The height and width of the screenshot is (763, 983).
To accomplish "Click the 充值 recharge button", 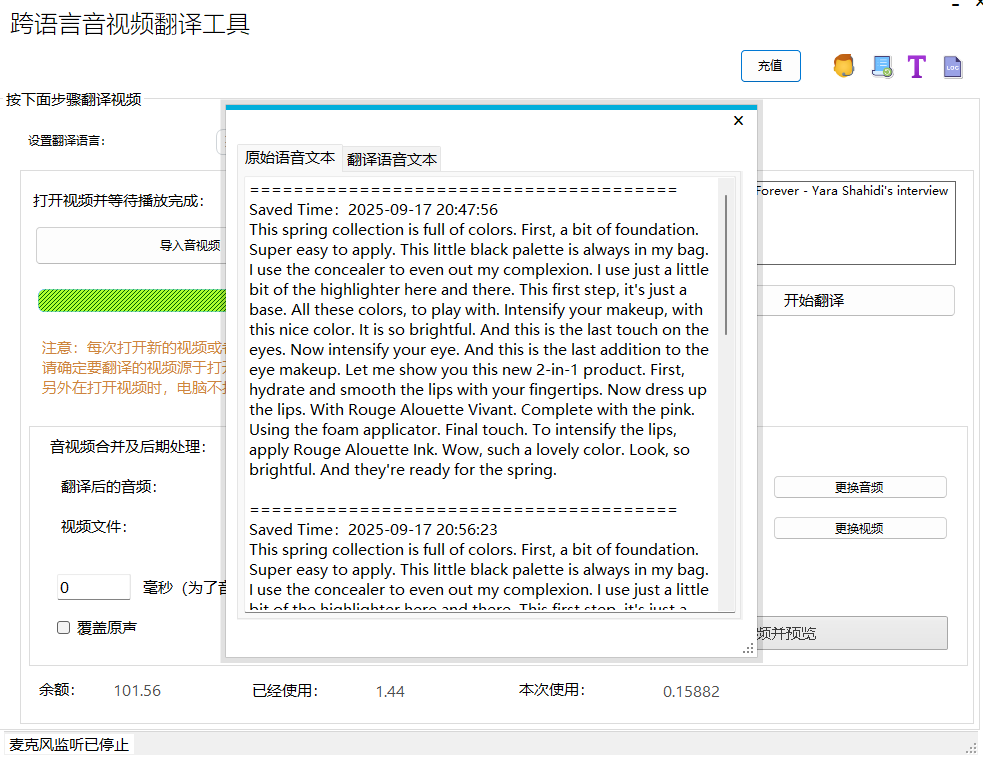I will pyautogui.click(x=770, y=65).
